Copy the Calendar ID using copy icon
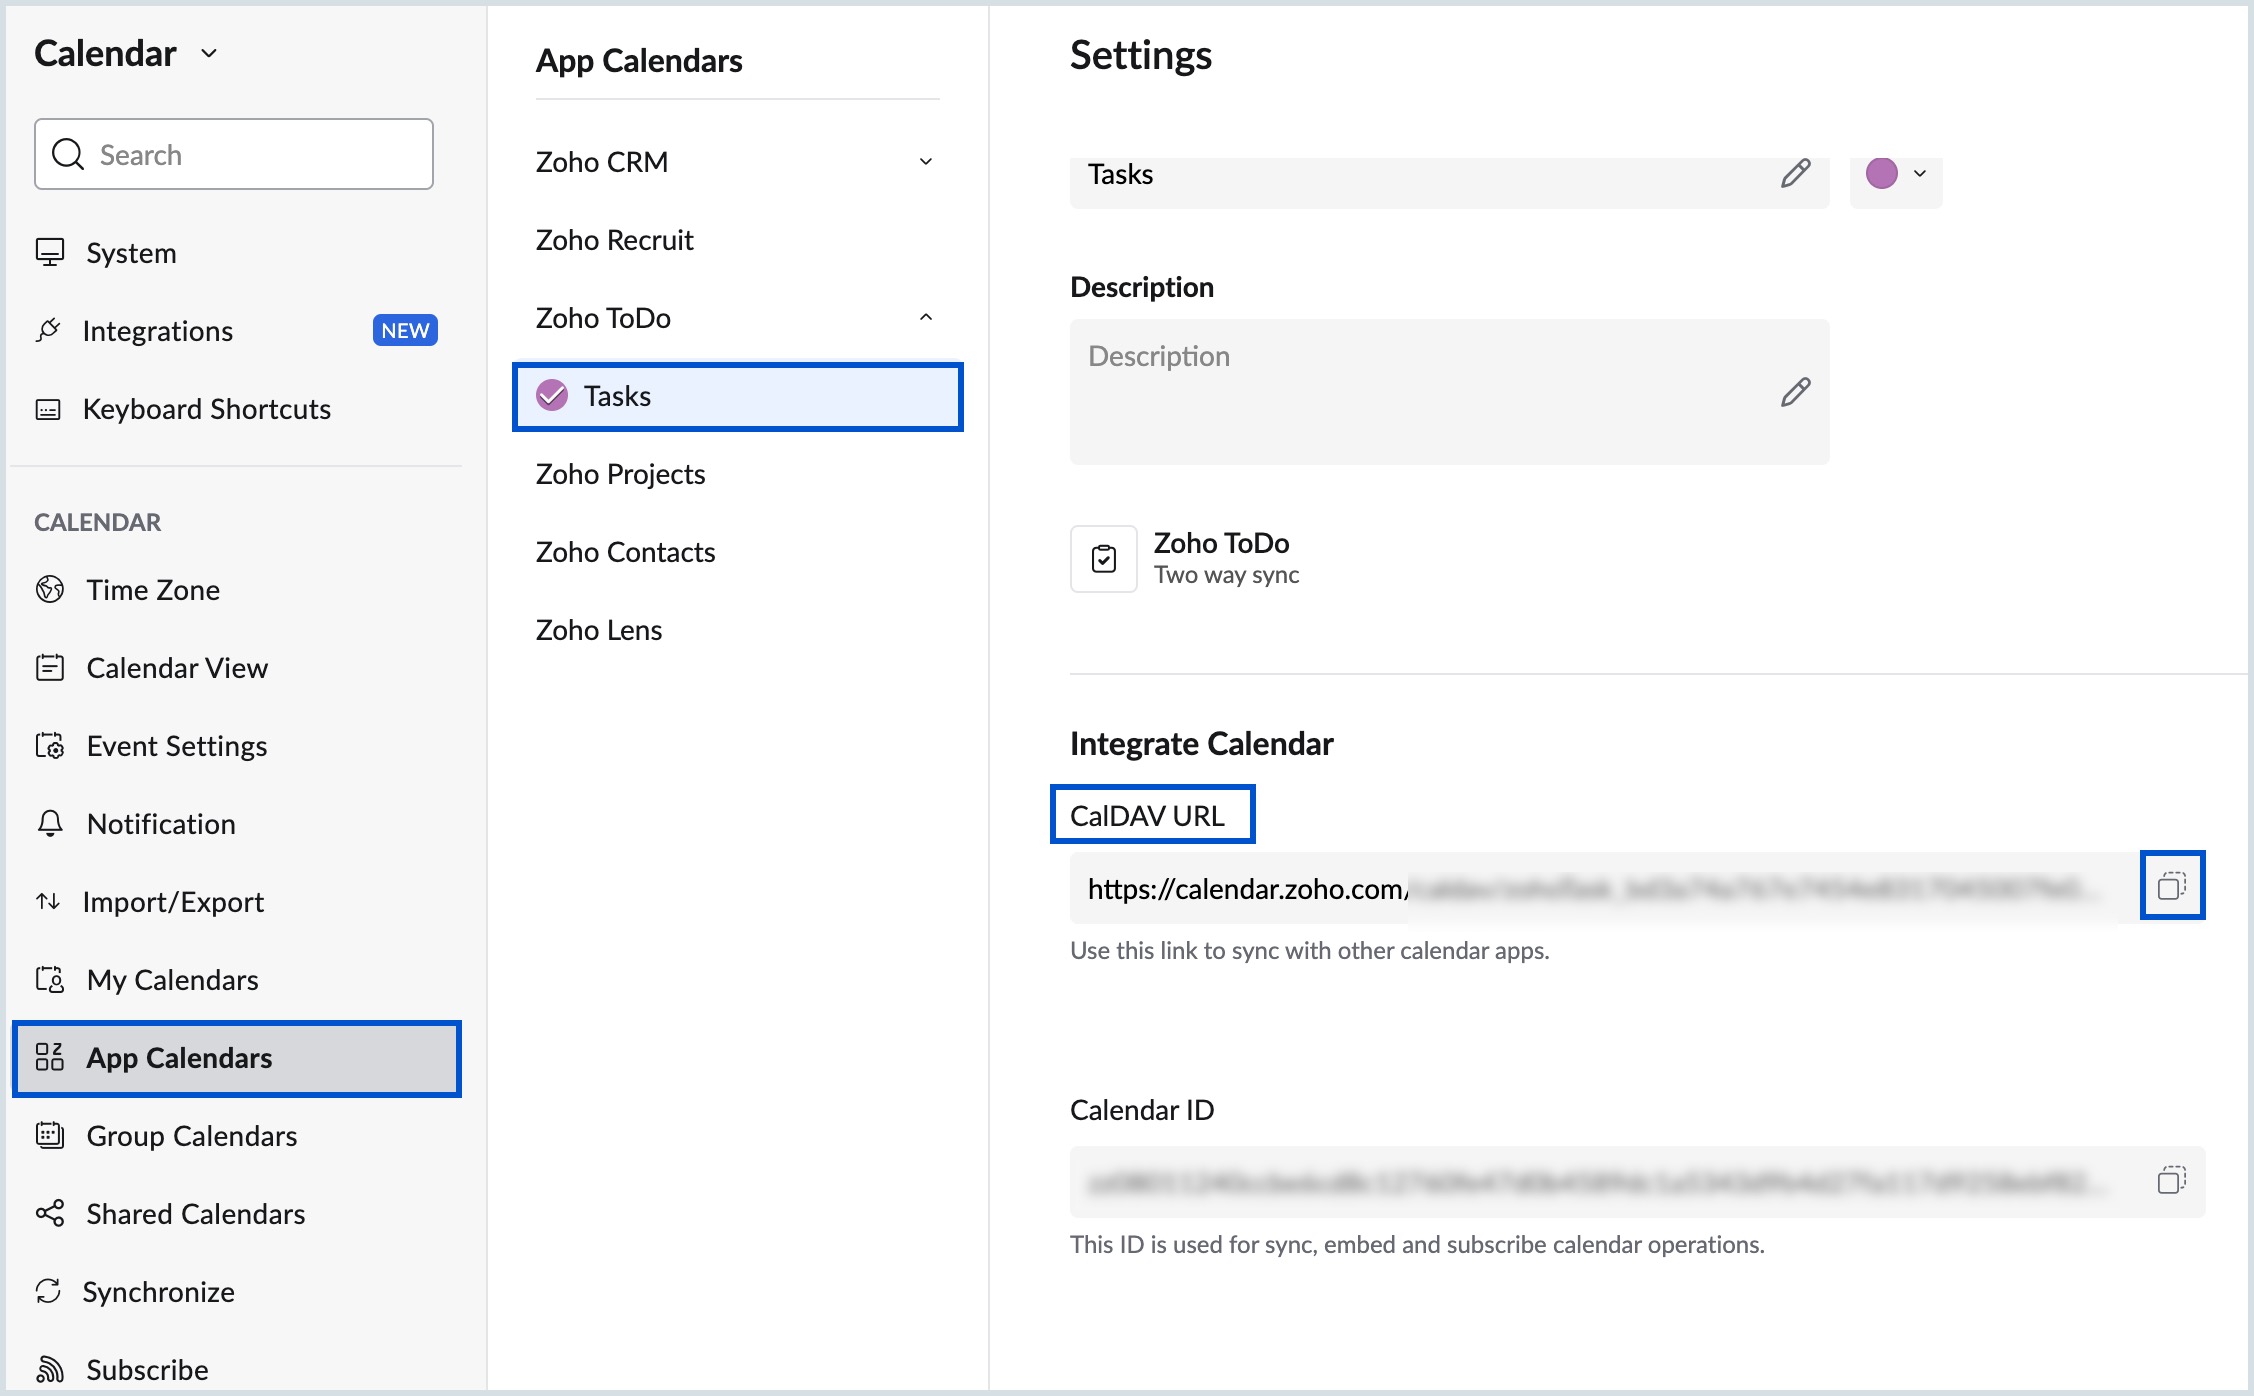 click(x=2171, y=1180)
